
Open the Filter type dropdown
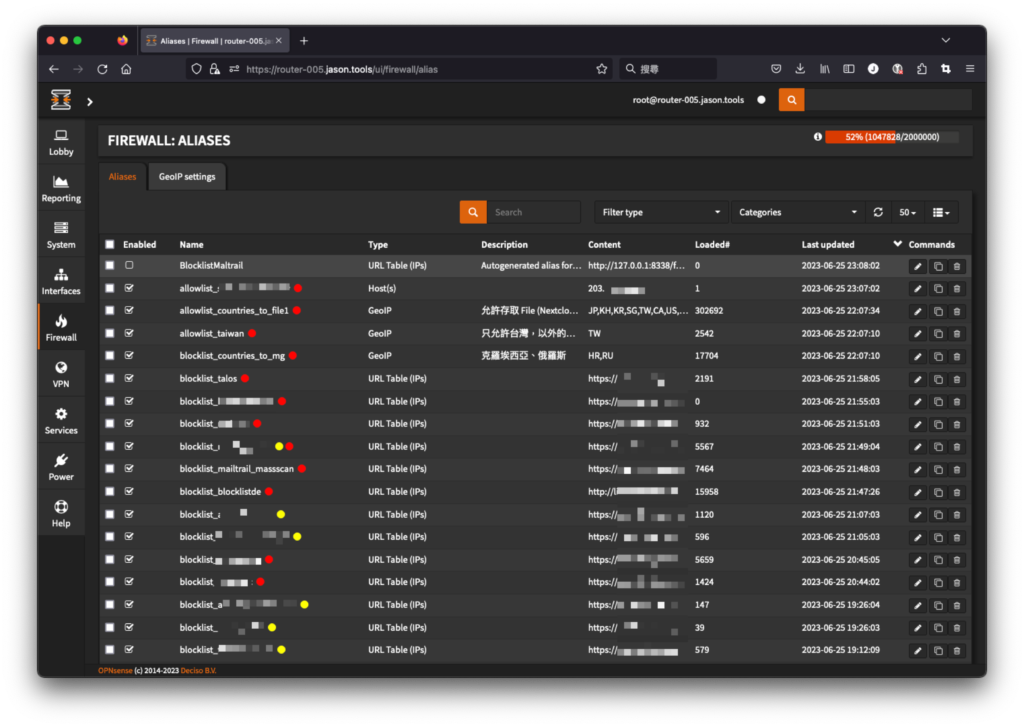coord(660,212)
